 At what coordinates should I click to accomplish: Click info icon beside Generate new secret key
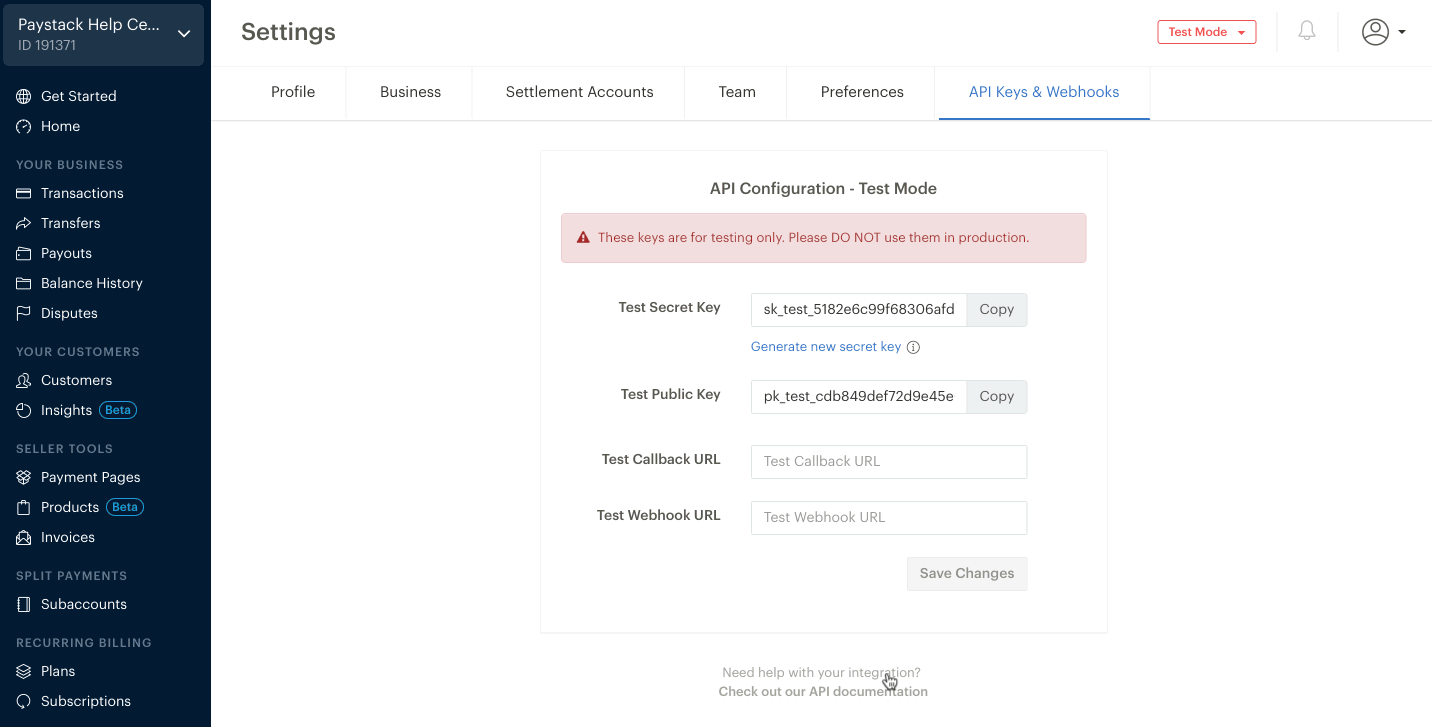click(913, 347)
